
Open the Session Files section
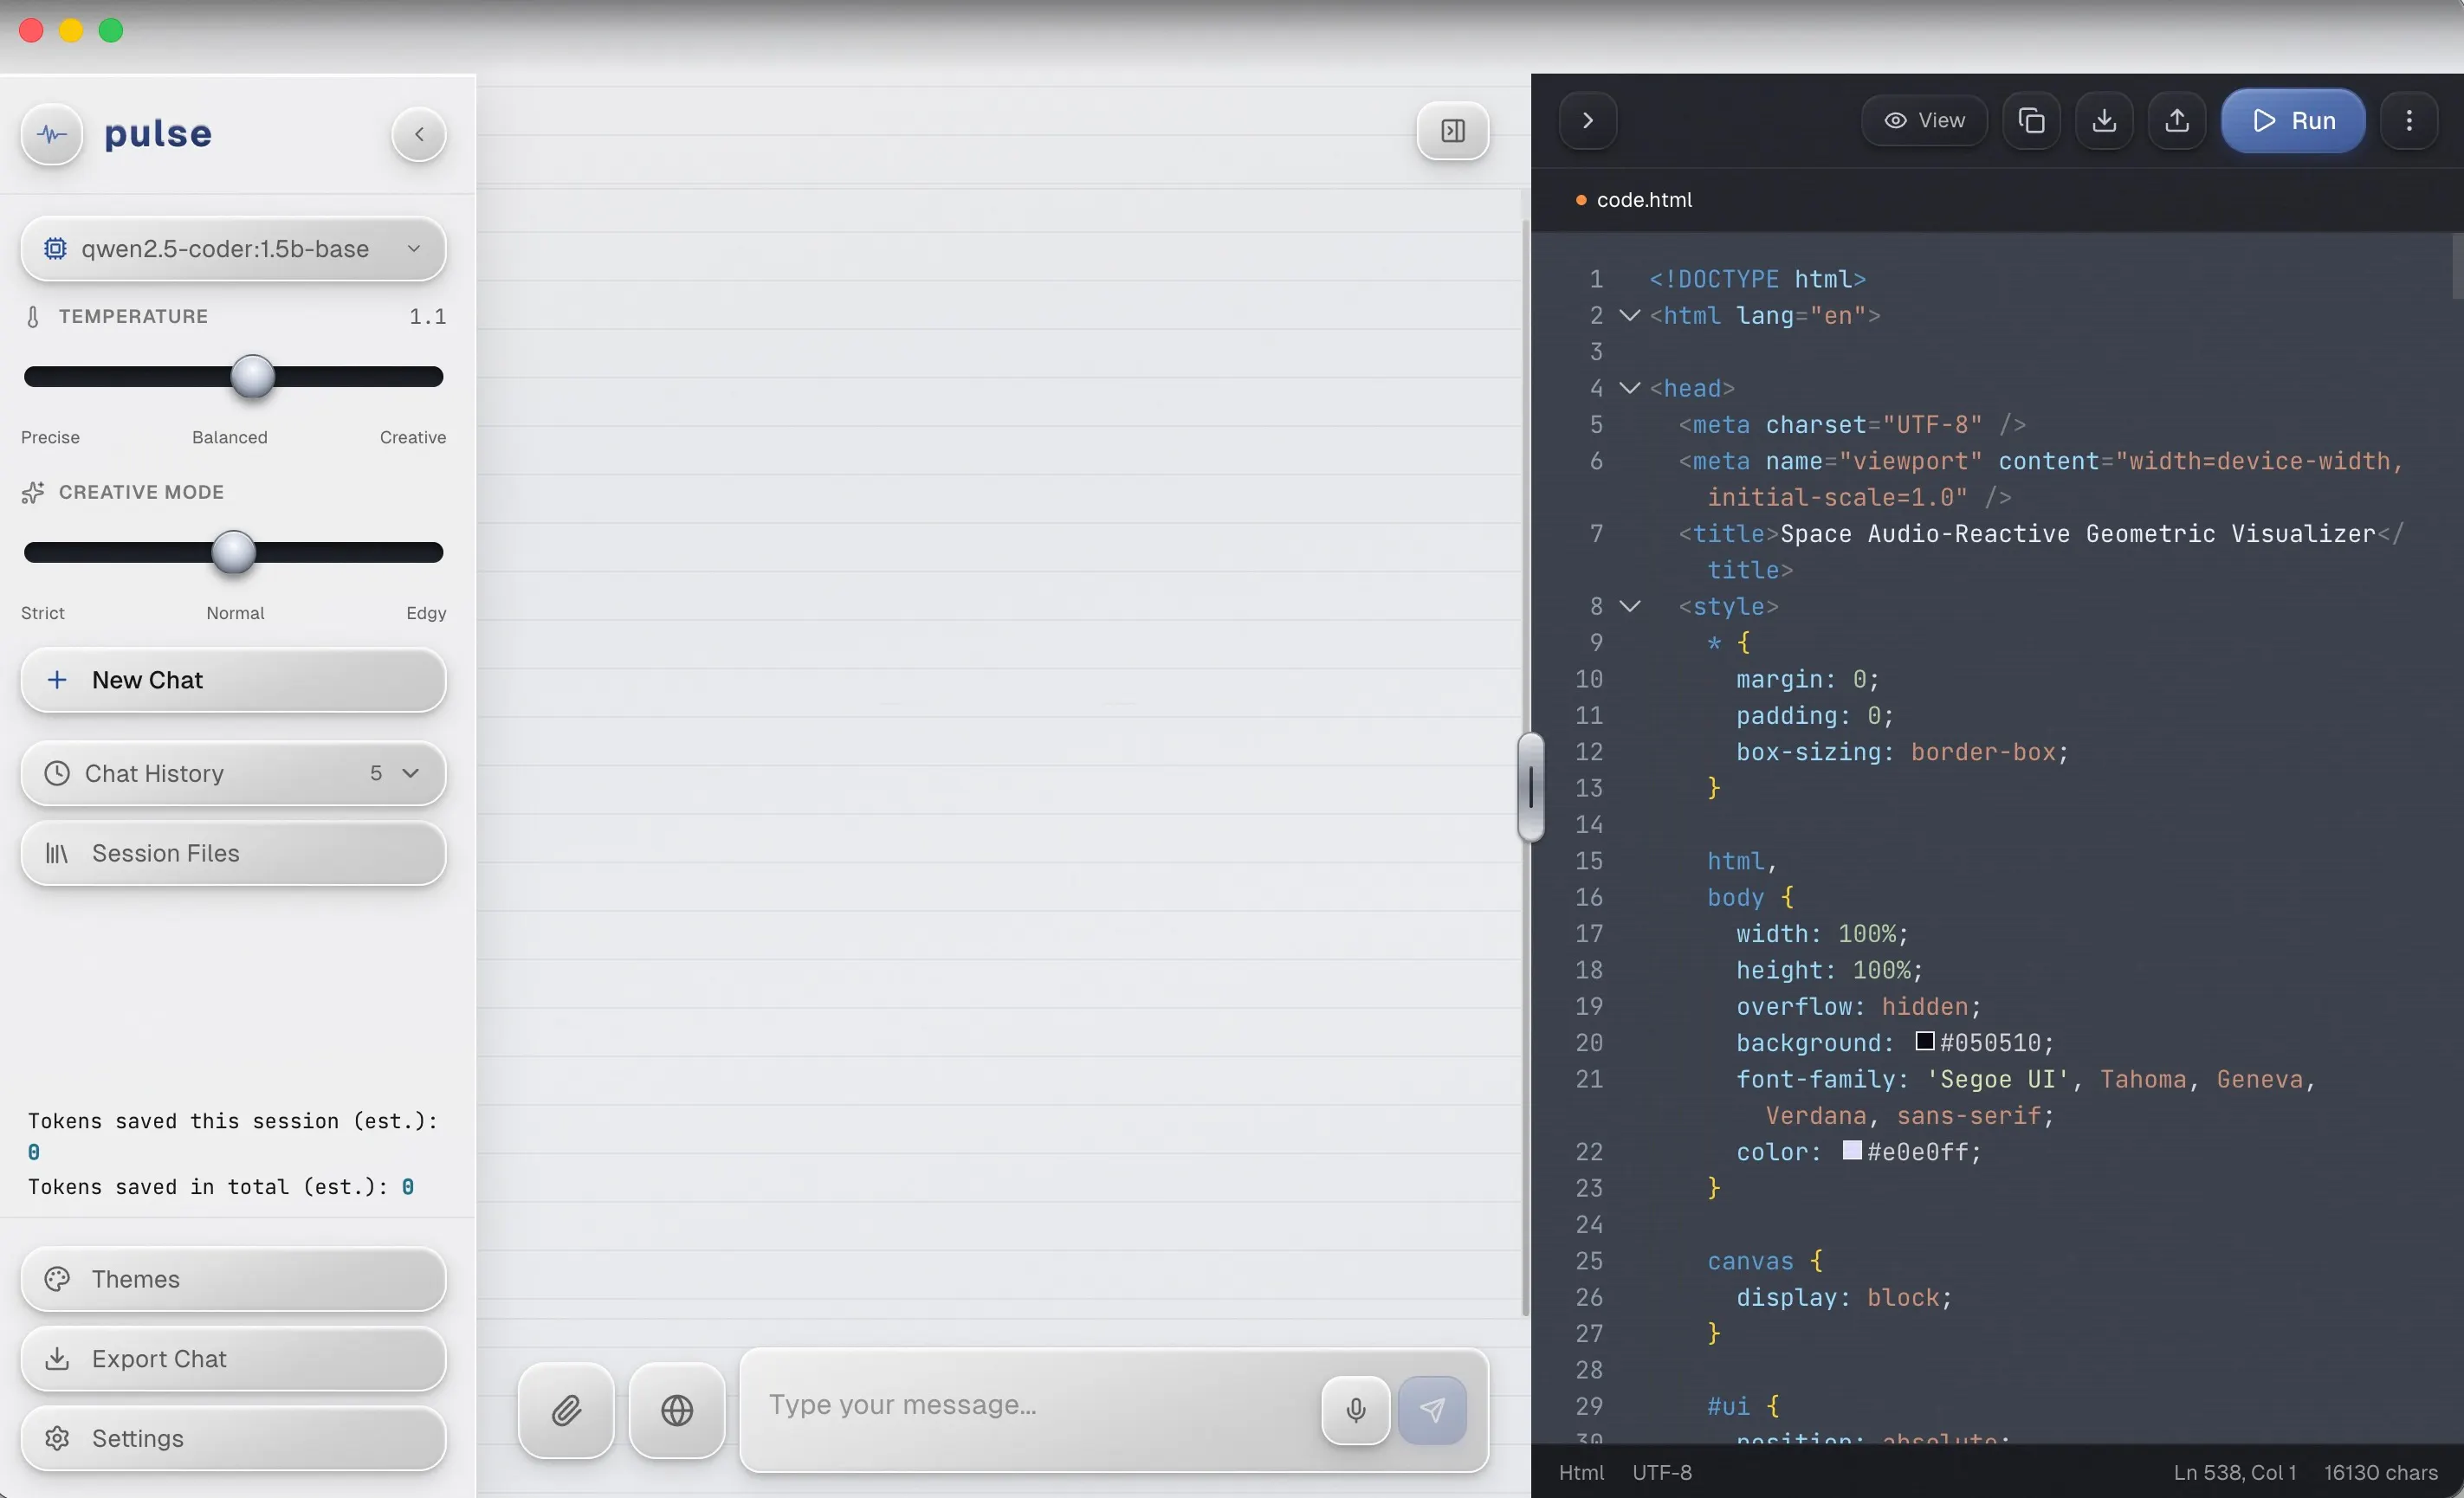tap(233, 853)
